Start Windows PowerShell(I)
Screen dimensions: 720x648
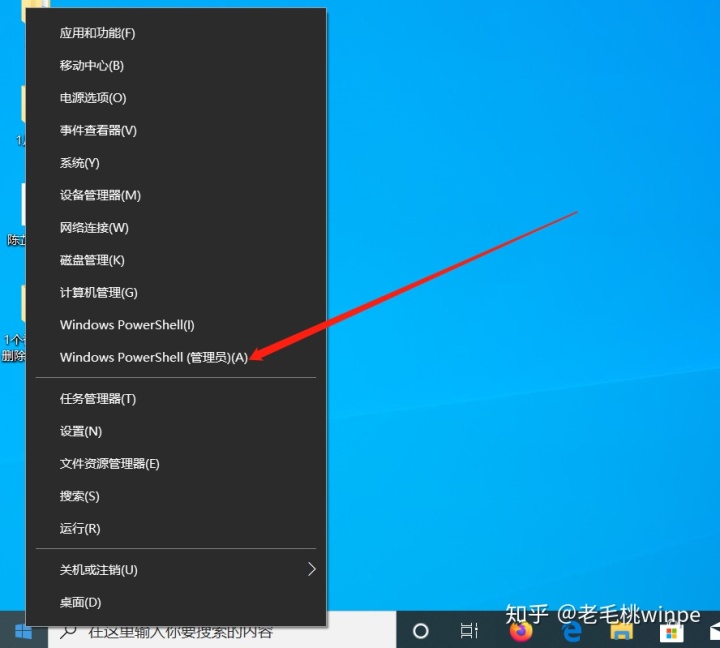point(176,325)
